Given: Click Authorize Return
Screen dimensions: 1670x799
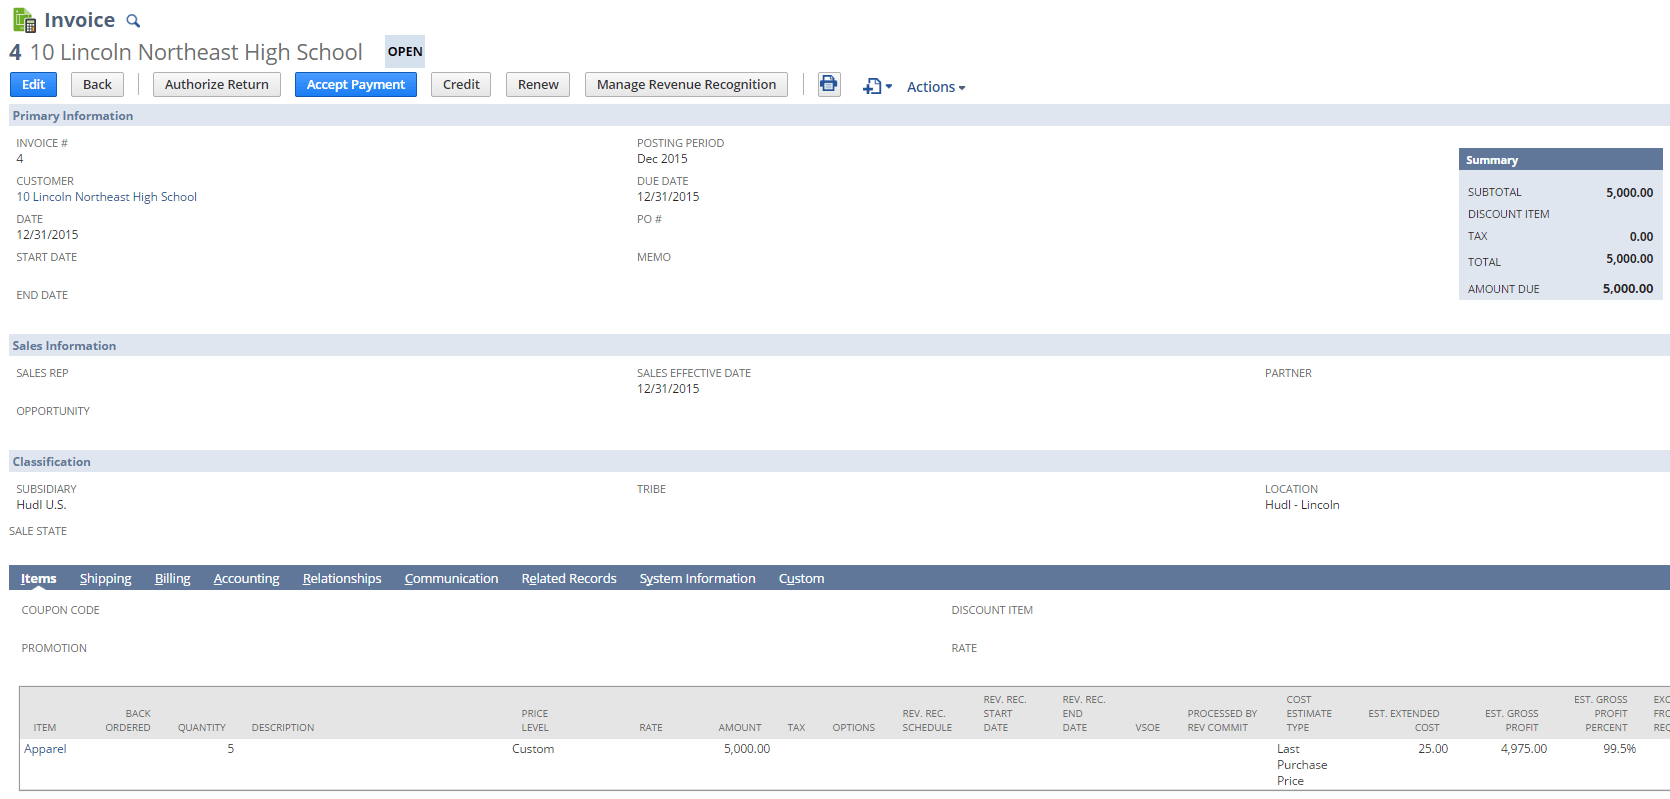Looking at the screenshot, I should [217, 85].
